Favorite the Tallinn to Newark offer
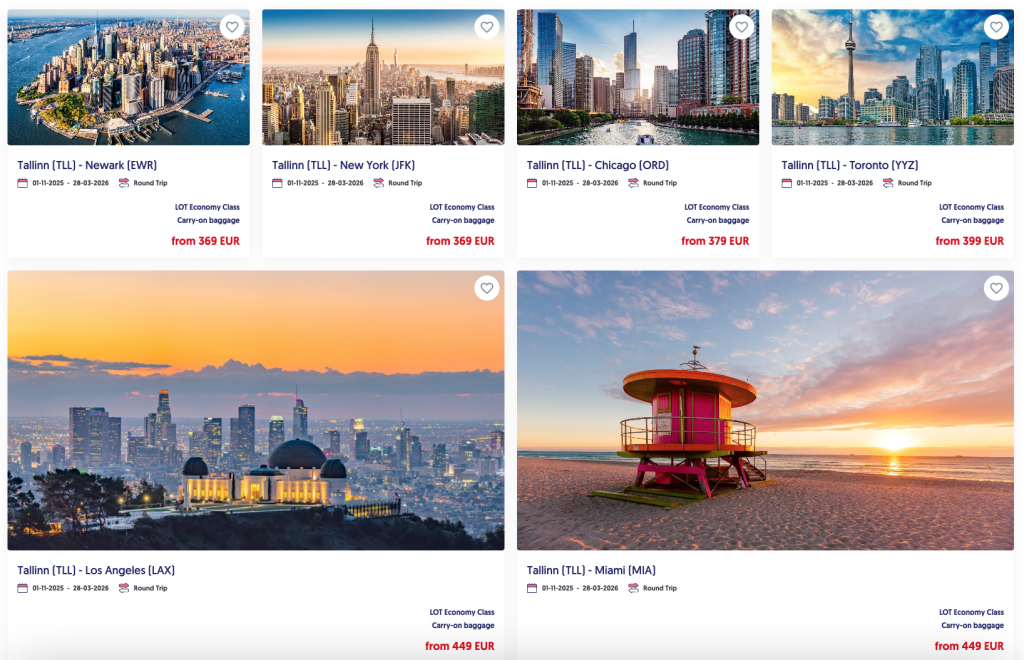This screenshot has height=660, width=1024. (x=232, y=27)
